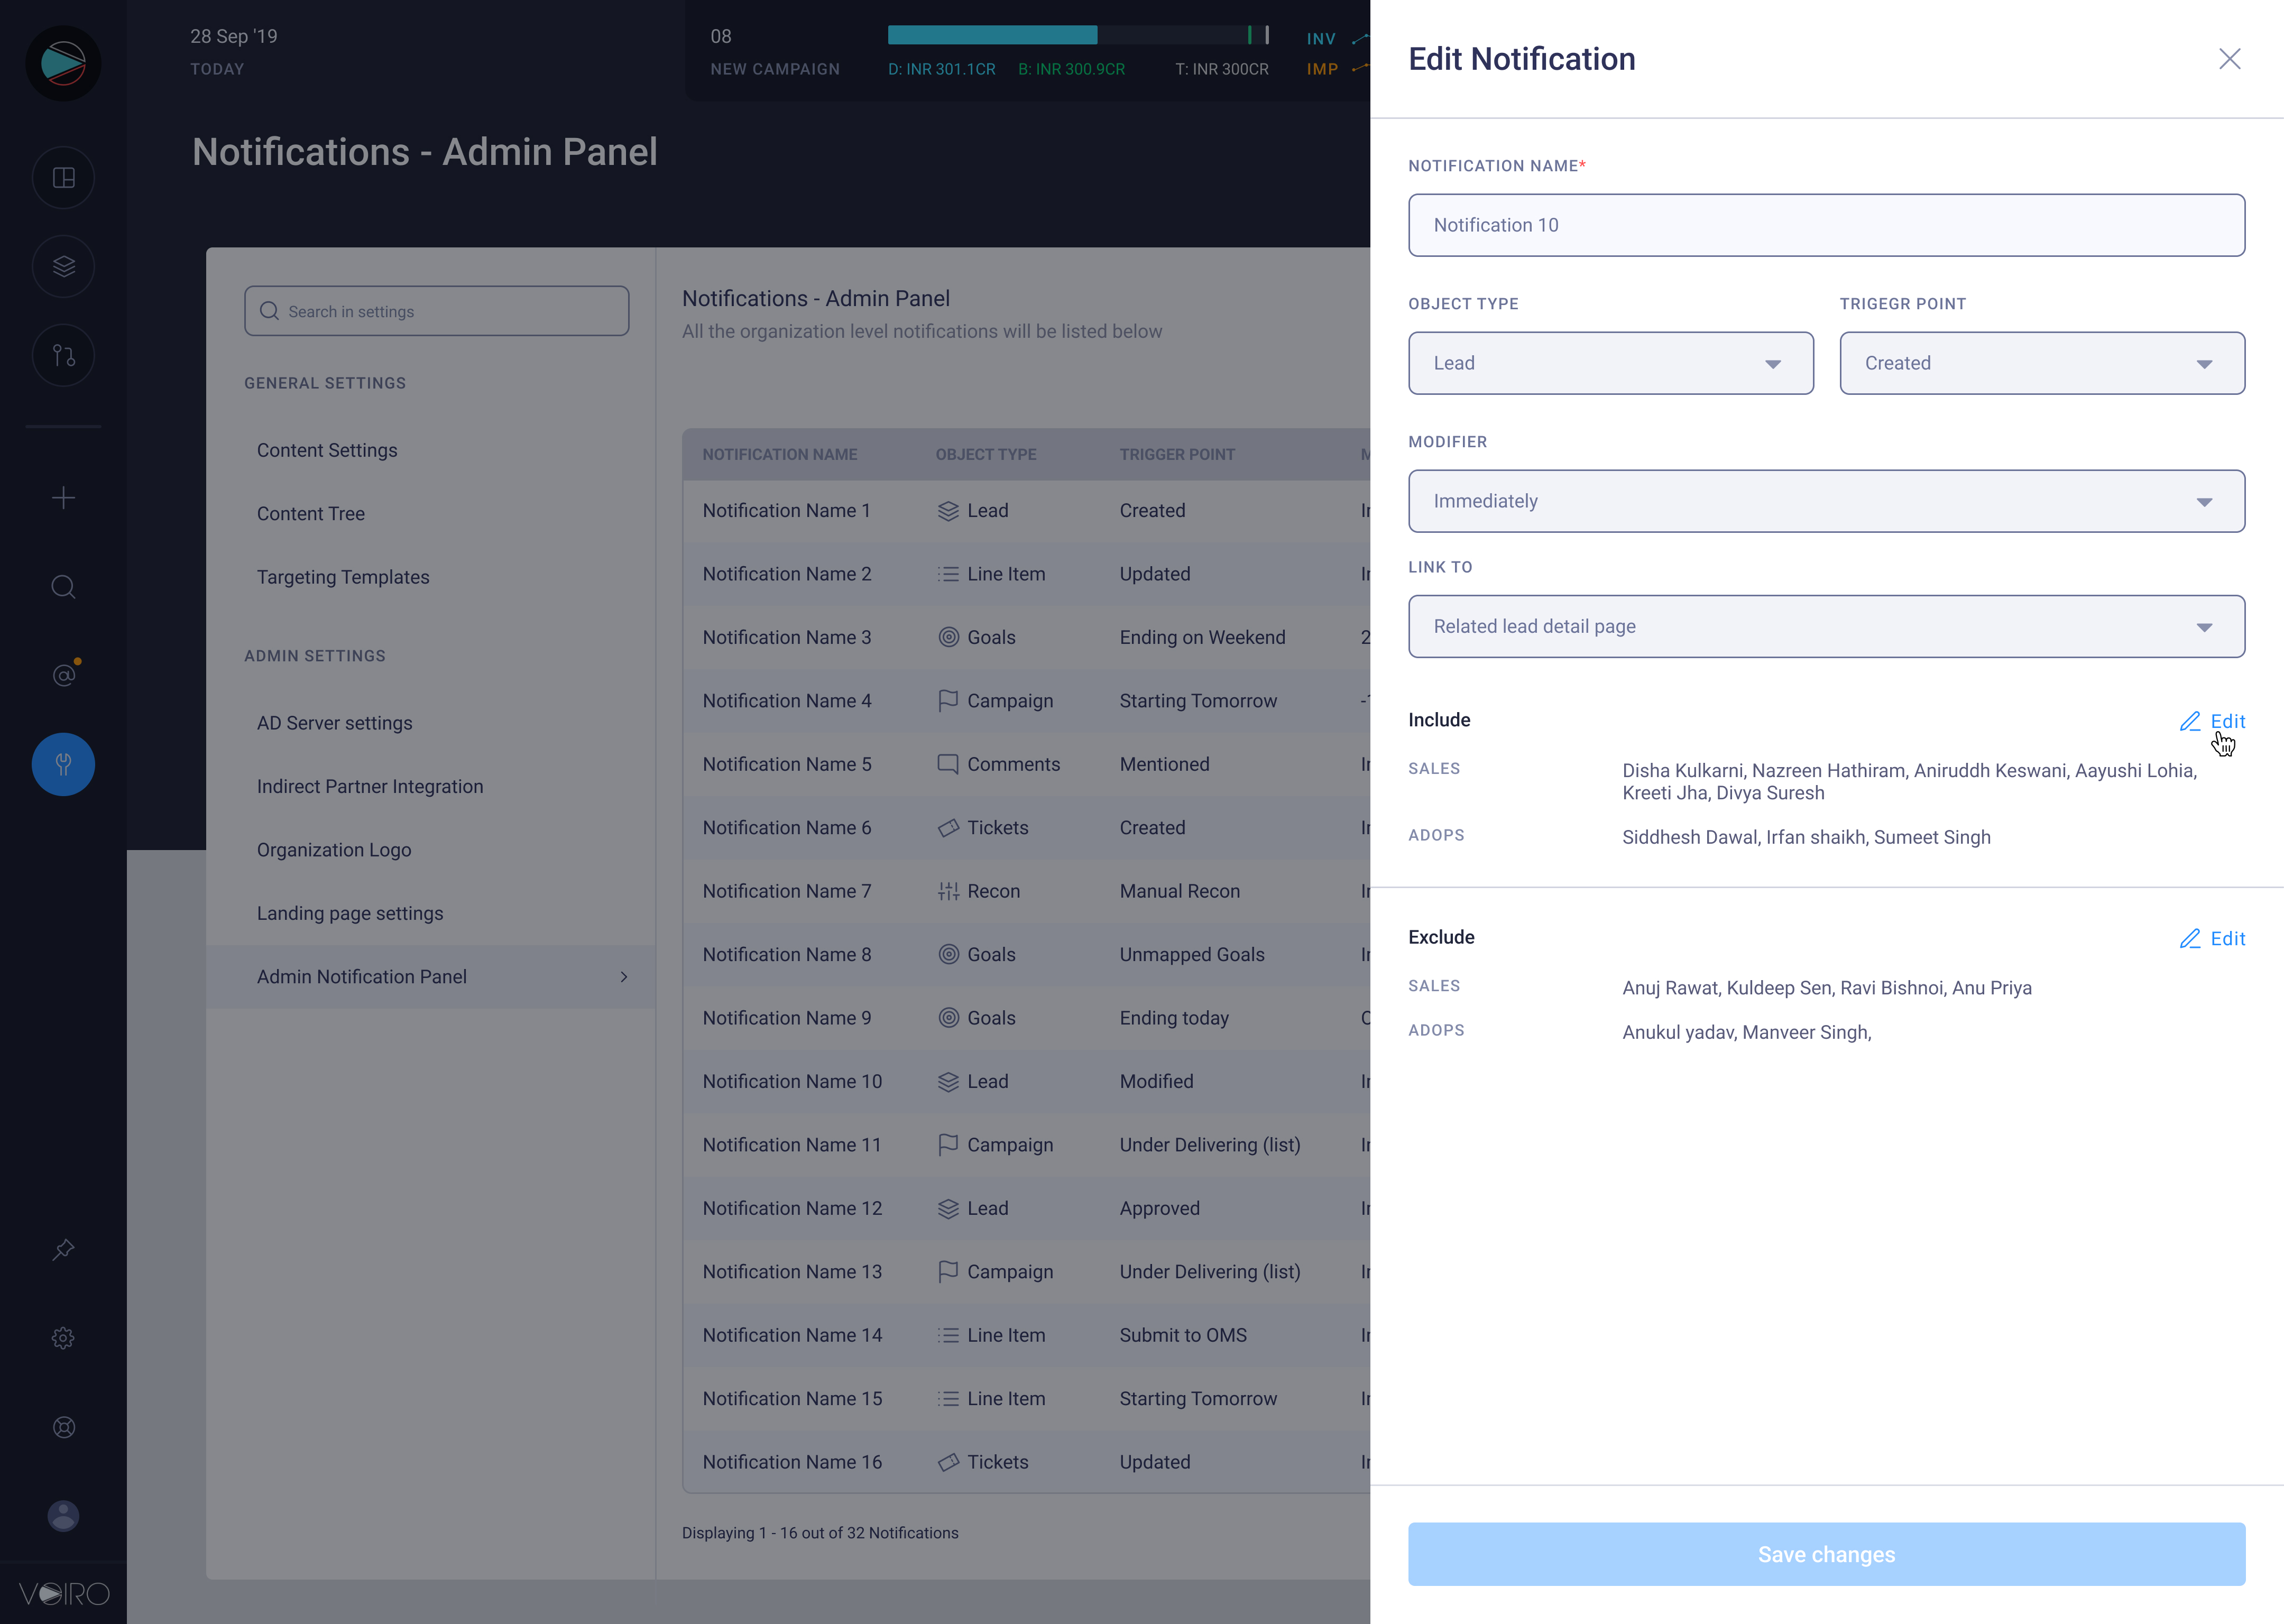2284x1624 pixels.
Task: Open the Trigger Point Created dropdown
Action: [x=2041, y=363]
